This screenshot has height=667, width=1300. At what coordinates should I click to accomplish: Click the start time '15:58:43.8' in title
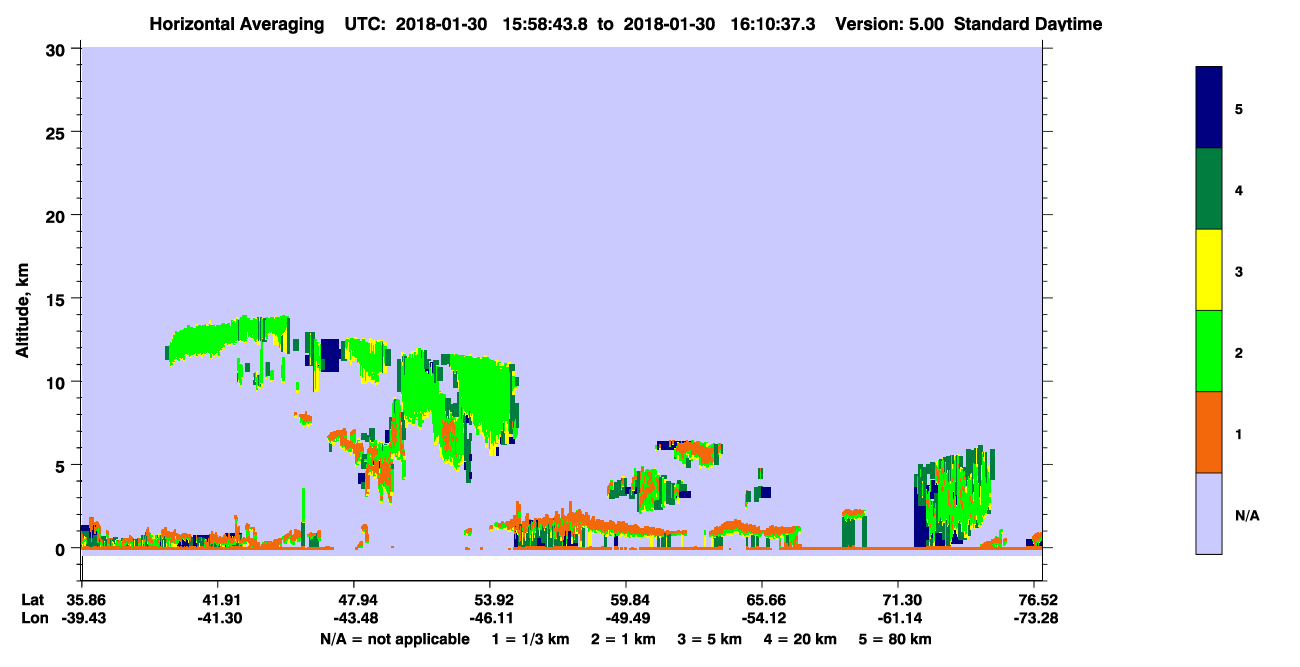(545, 24)
